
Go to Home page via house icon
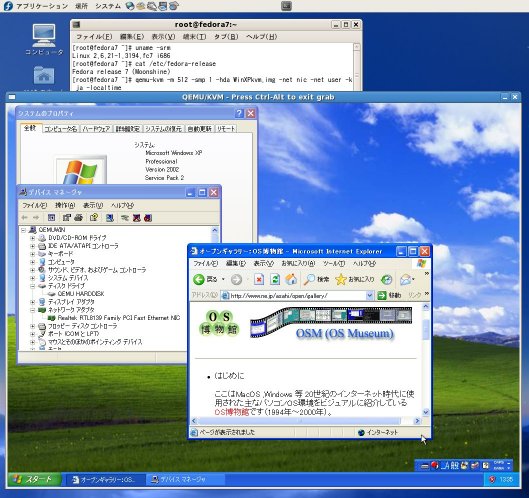291,279
